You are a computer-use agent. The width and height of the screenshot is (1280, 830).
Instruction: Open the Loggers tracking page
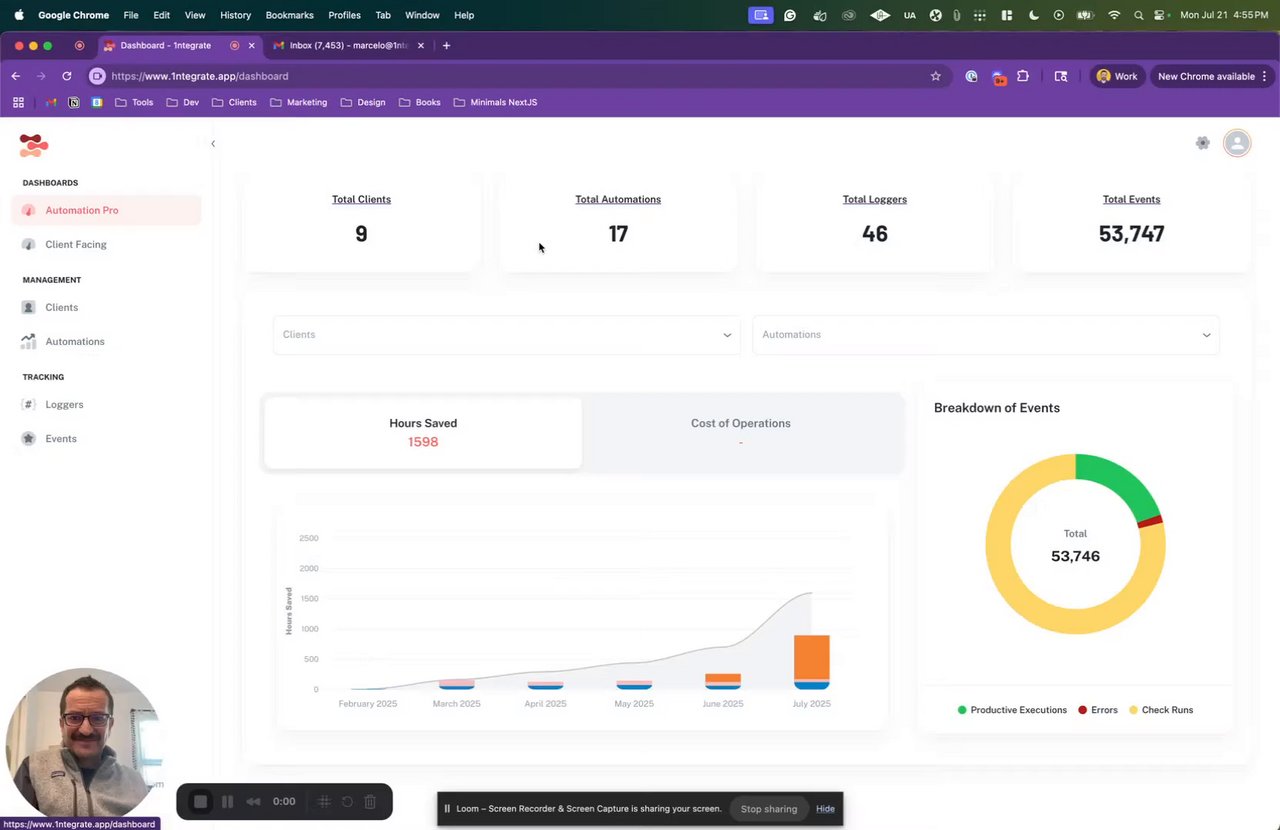[x=106, y=404]
